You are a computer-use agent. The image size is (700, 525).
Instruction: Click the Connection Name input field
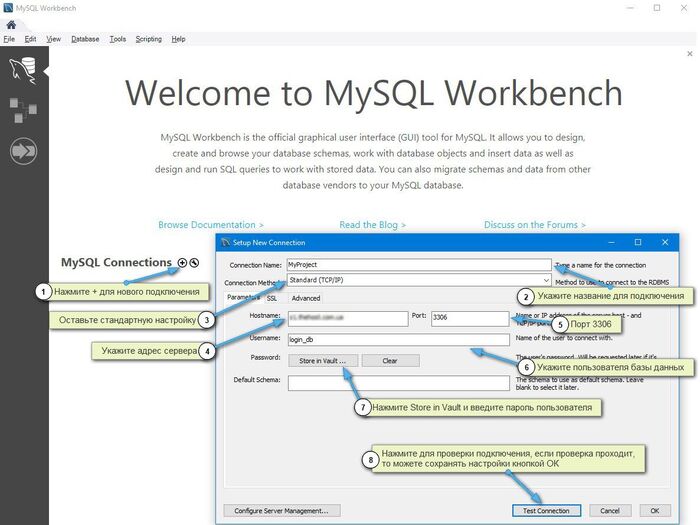419,265
